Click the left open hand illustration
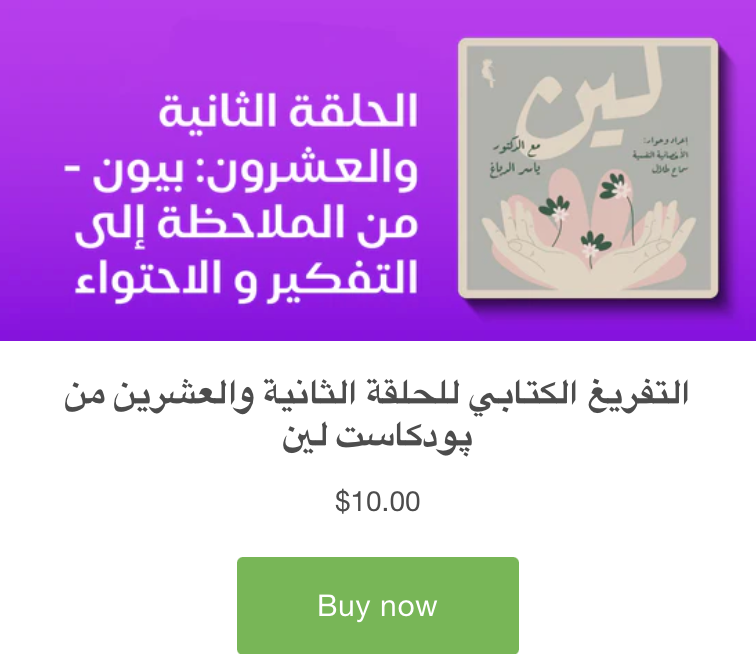 click(x=533, y=243)
